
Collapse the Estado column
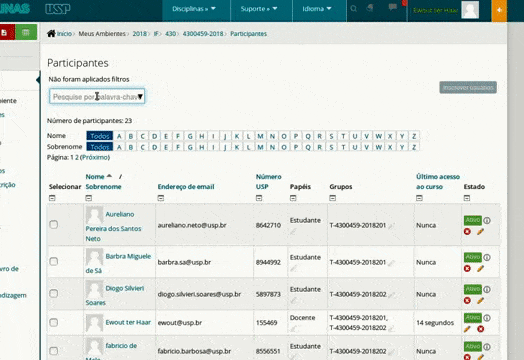pyautogui.click(x=467, y=198)
